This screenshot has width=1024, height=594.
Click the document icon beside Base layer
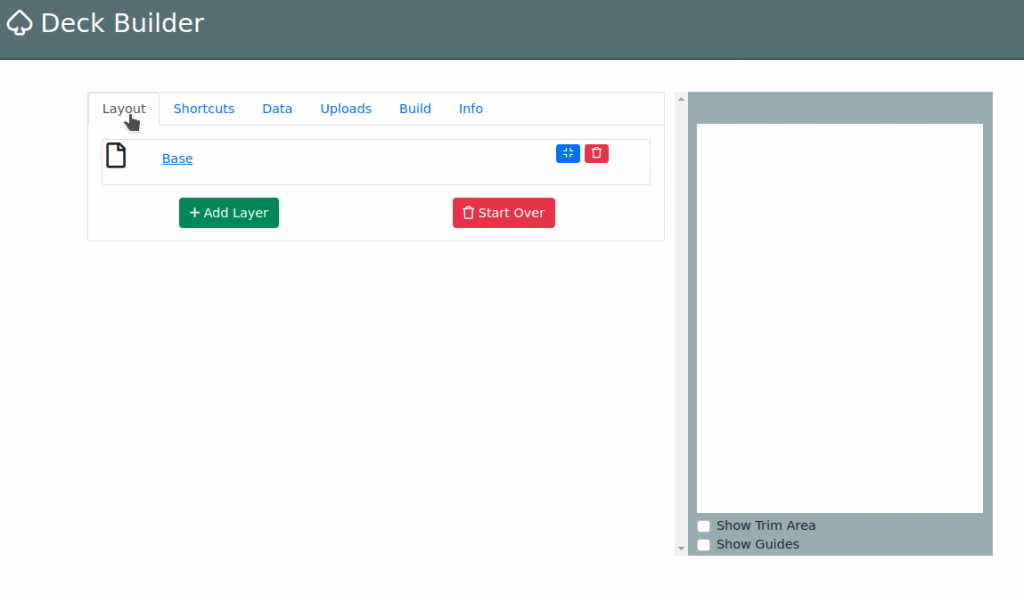click(x=116, y=156)
